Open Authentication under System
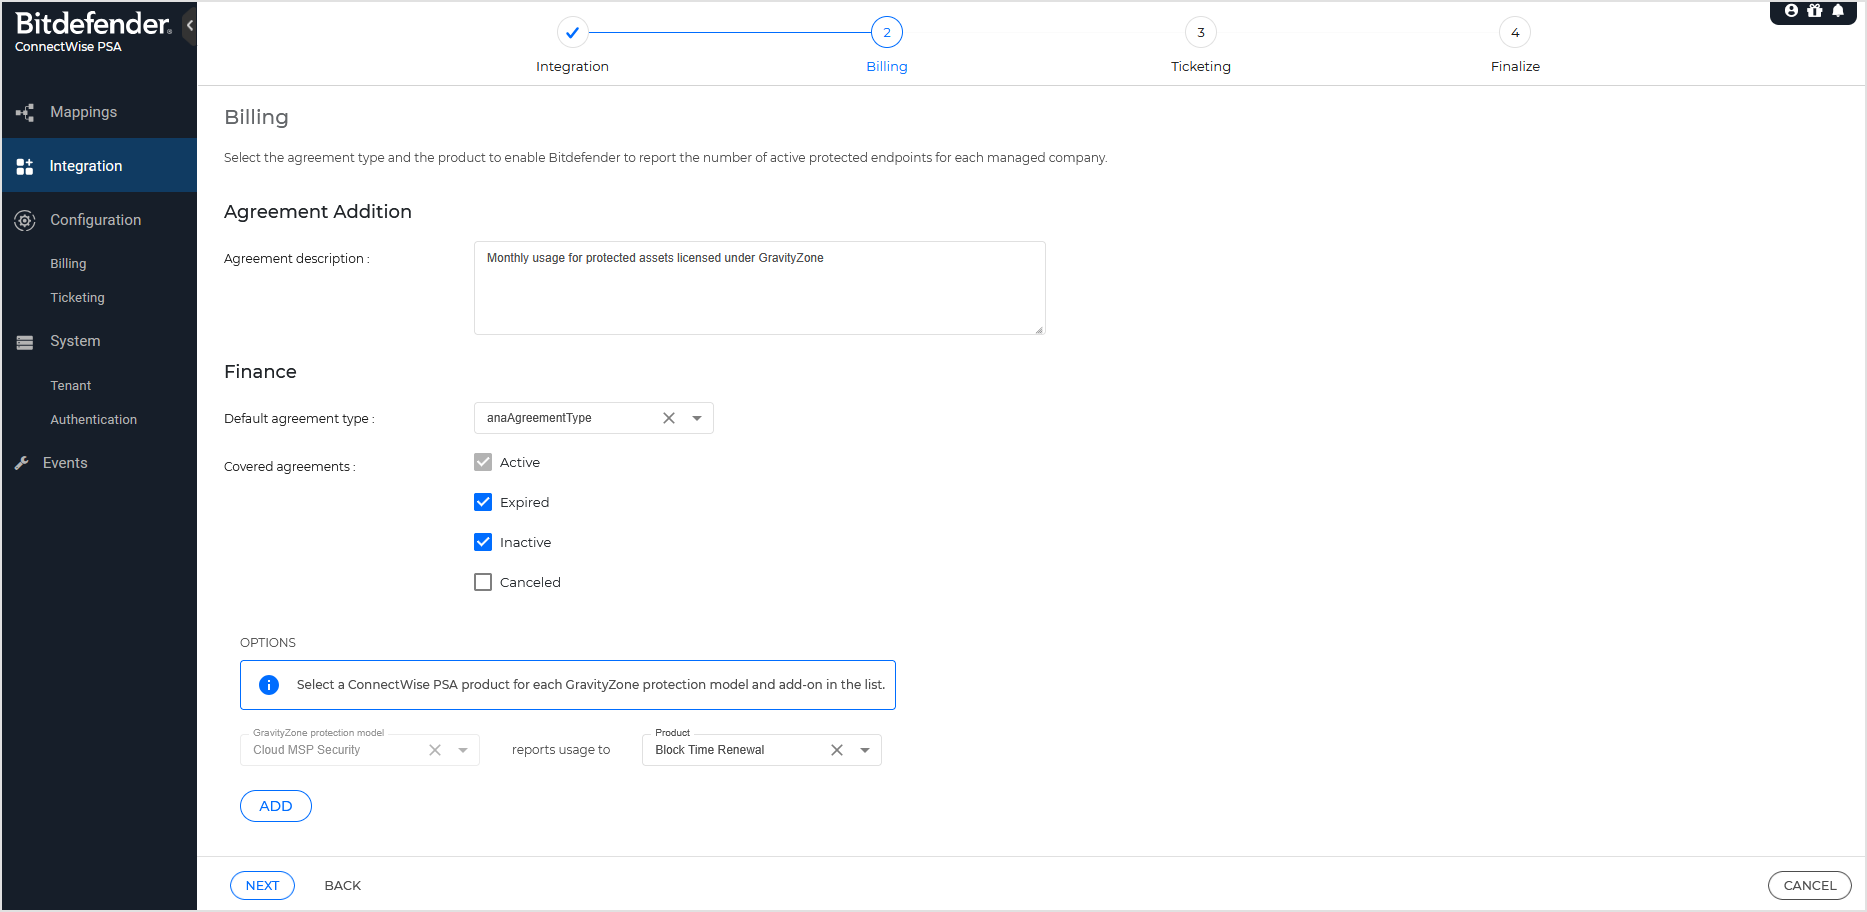Image resolution: width=1867 pixels, height=912 pixels. (x=93, y=420)
